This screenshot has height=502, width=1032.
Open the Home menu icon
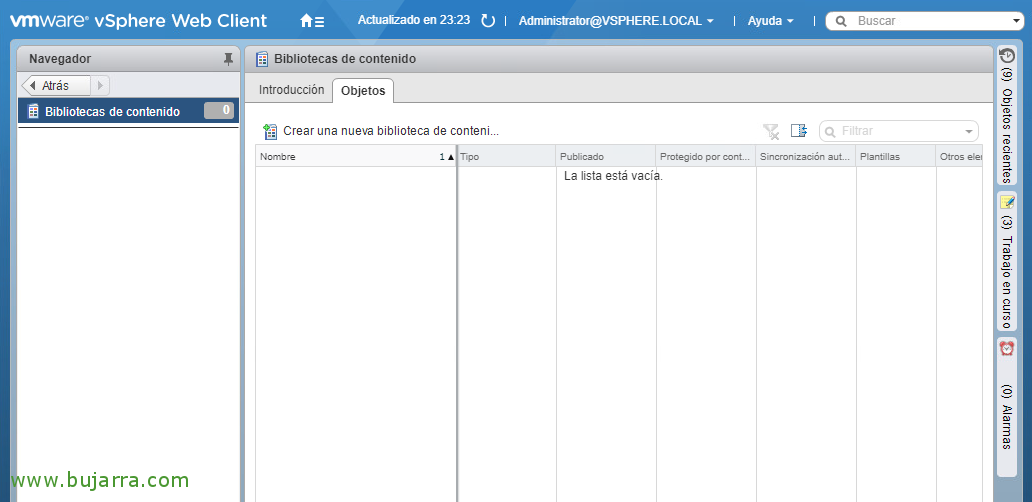pyautogui.click(x=312, y=21)
